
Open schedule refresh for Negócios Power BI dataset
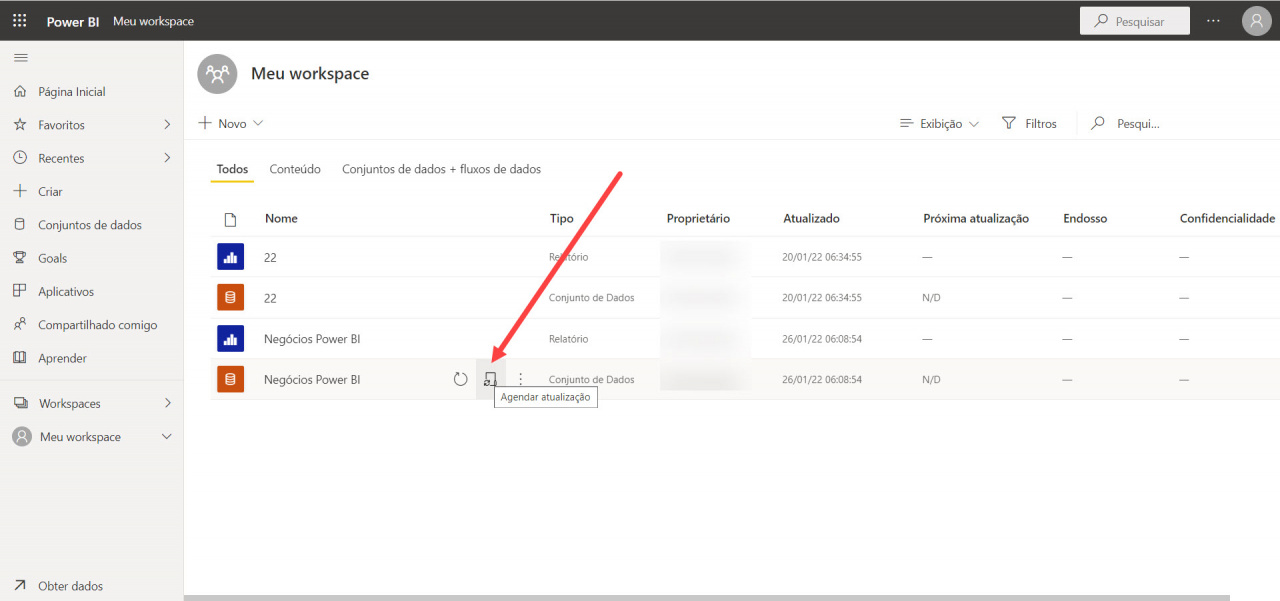[x=490, y=378]
